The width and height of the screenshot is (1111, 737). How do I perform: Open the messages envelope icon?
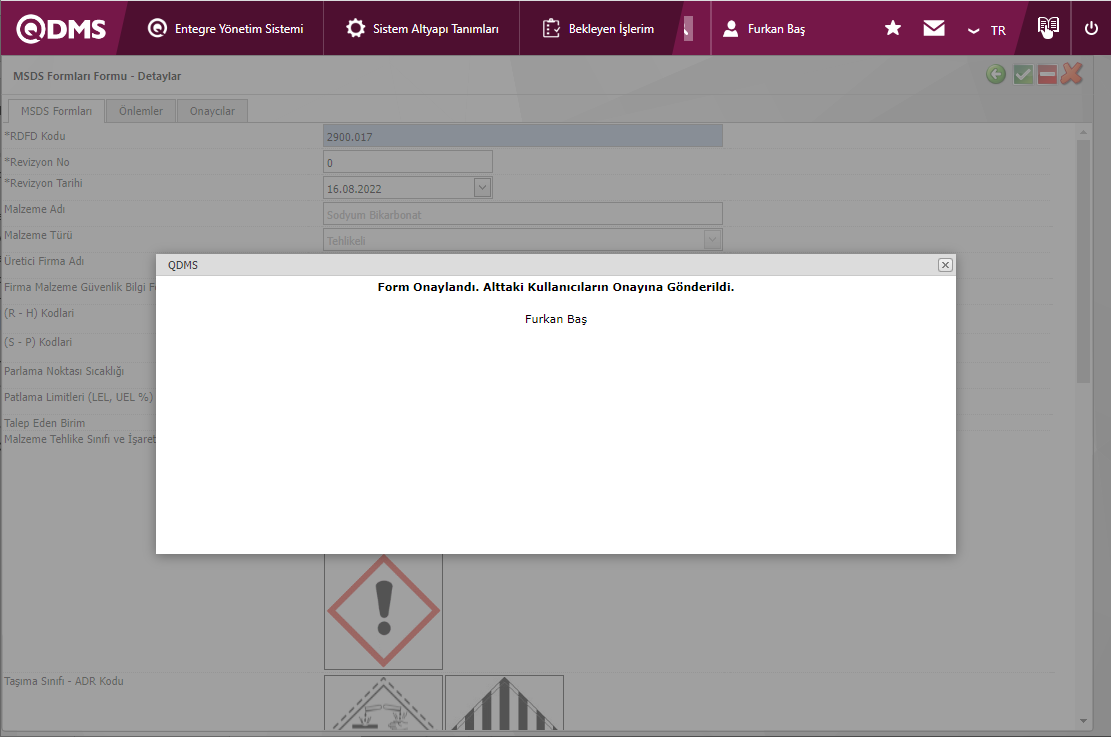pos(934,28)
